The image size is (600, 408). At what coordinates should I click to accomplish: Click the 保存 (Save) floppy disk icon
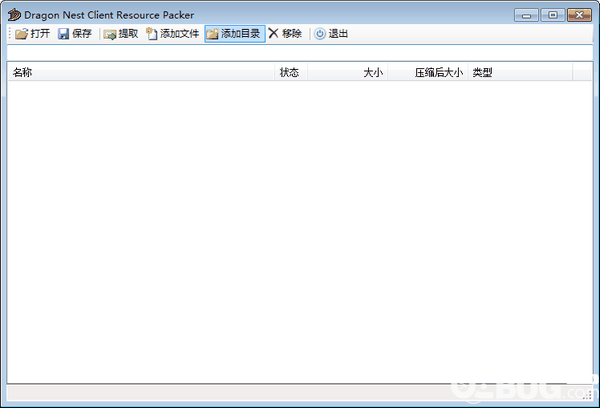(x=64, y=34)
